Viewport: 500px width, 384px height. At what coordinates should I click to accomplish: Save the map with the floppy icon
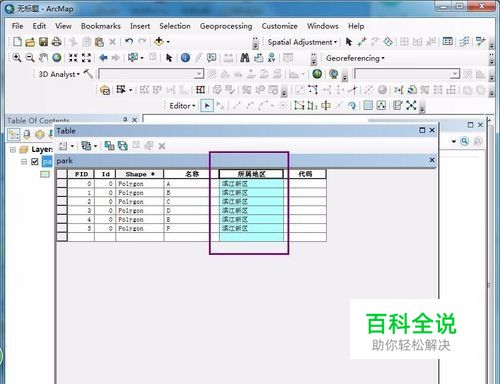[43, 42]
